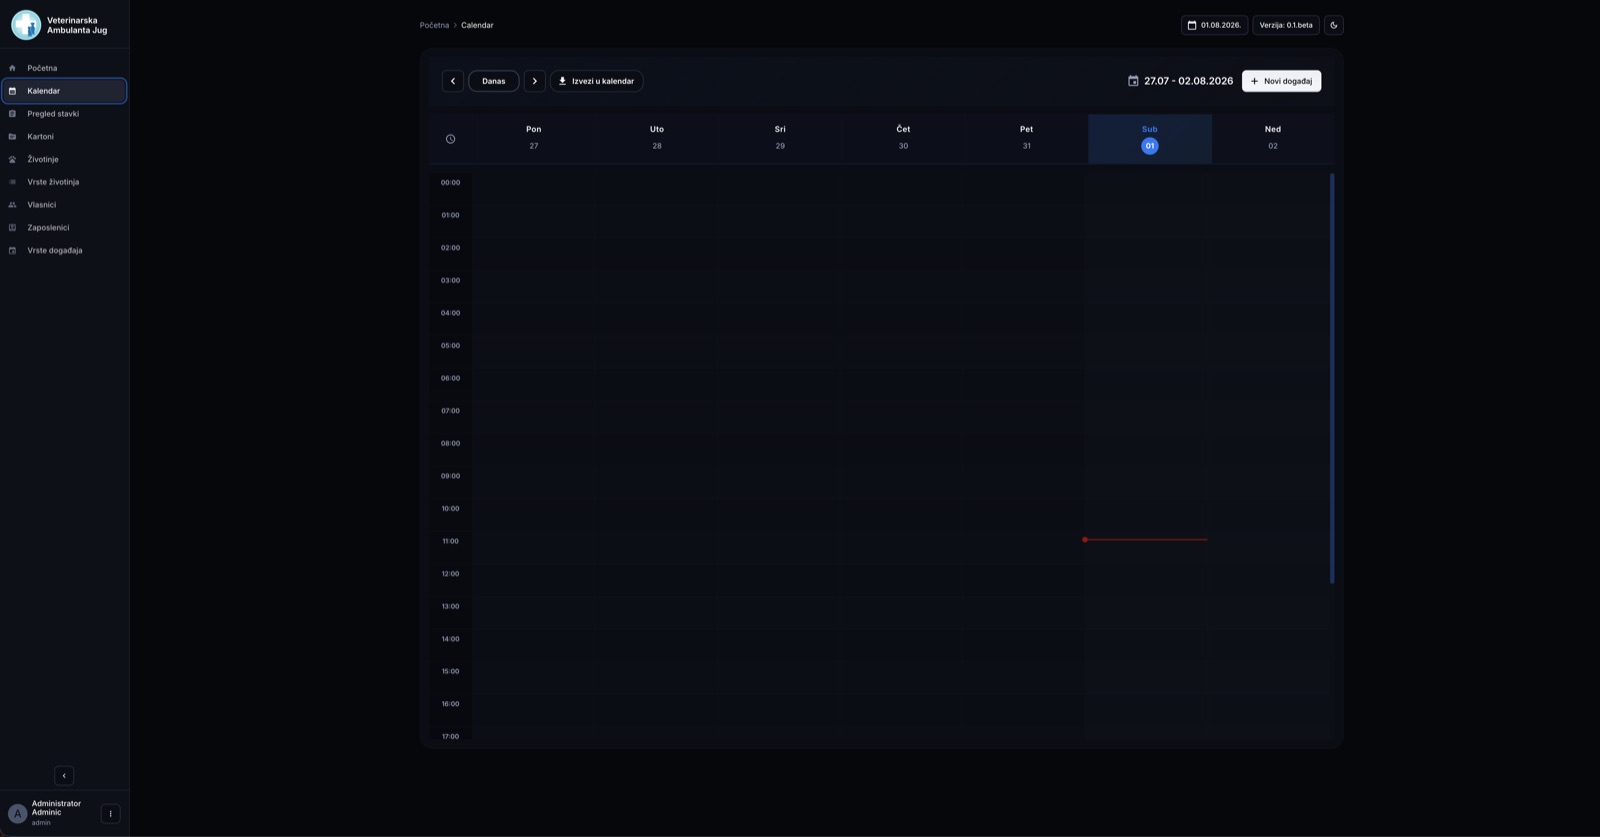Open the 01.08.2026. date picker
The width and height of the screenshot is (1600, 837).
(x=1214, y=25)
